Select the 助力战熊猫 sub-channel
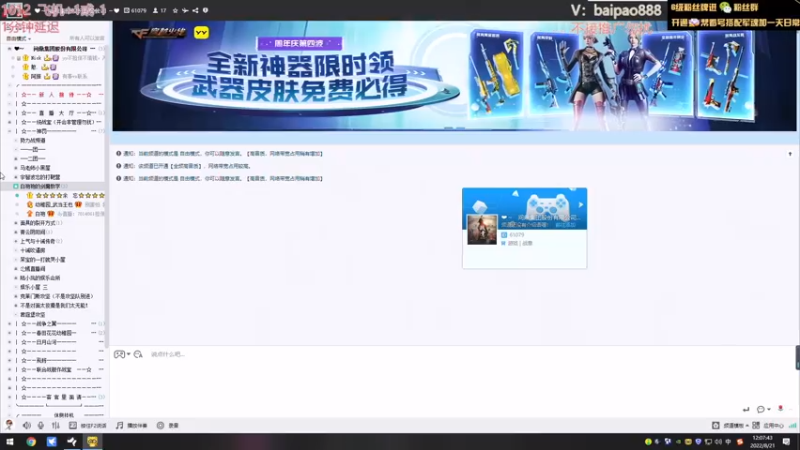The width and height of the screenshot is (800, 450). coord(33,140)
